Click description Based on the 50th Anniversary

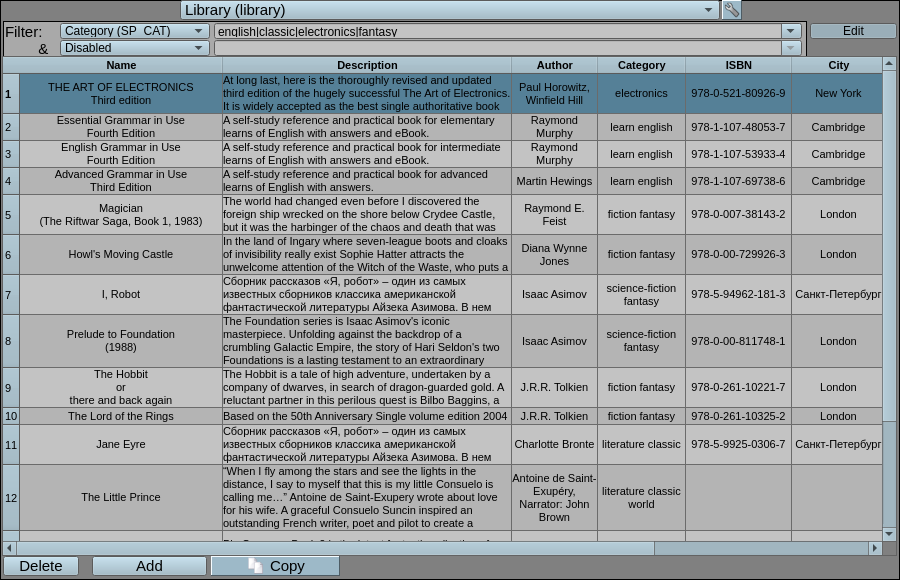pyautogui.click(x=367, y=416)
